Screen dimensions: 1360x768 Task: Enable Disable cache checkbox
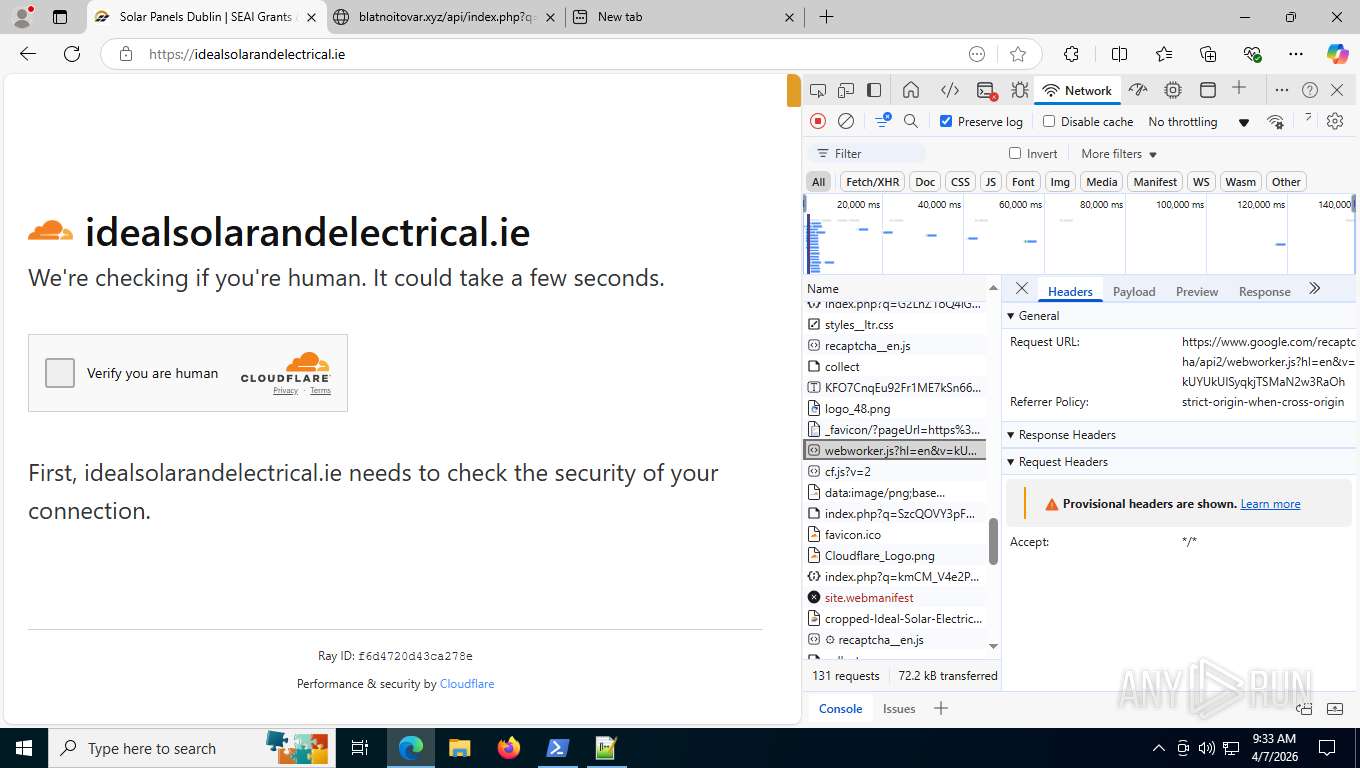(x=1049, y=121)
